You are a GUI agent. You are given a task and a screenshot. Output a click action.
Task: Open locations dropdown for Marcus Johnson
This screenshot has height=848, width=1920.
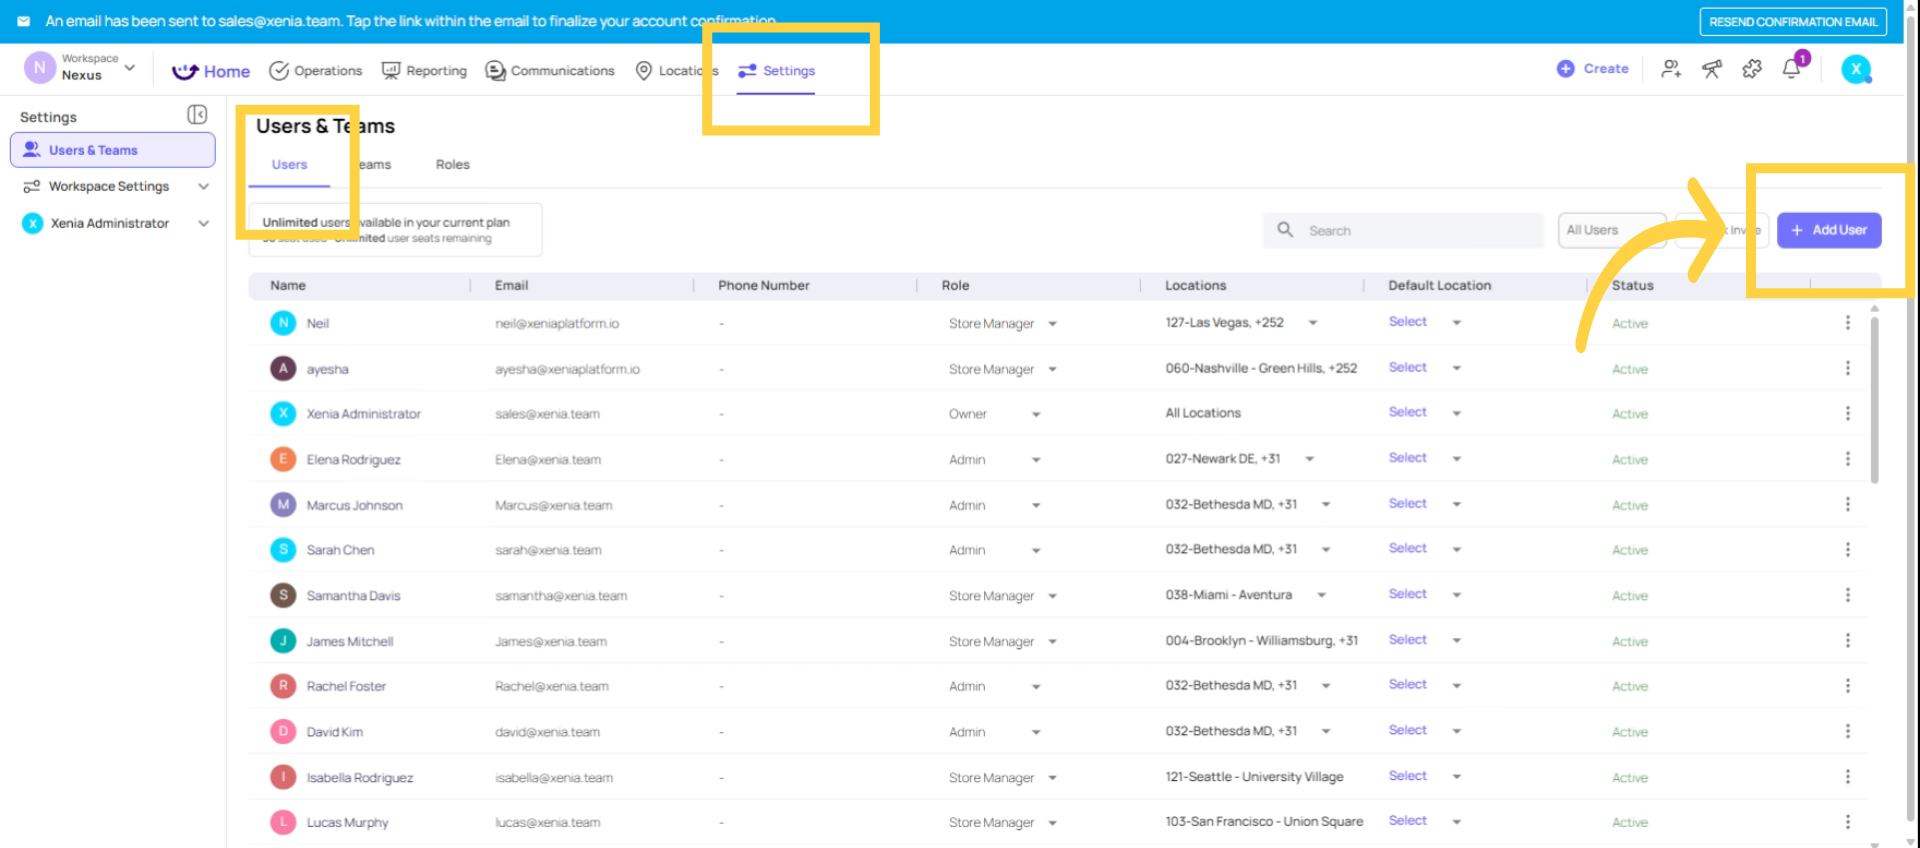[1326, 505]
